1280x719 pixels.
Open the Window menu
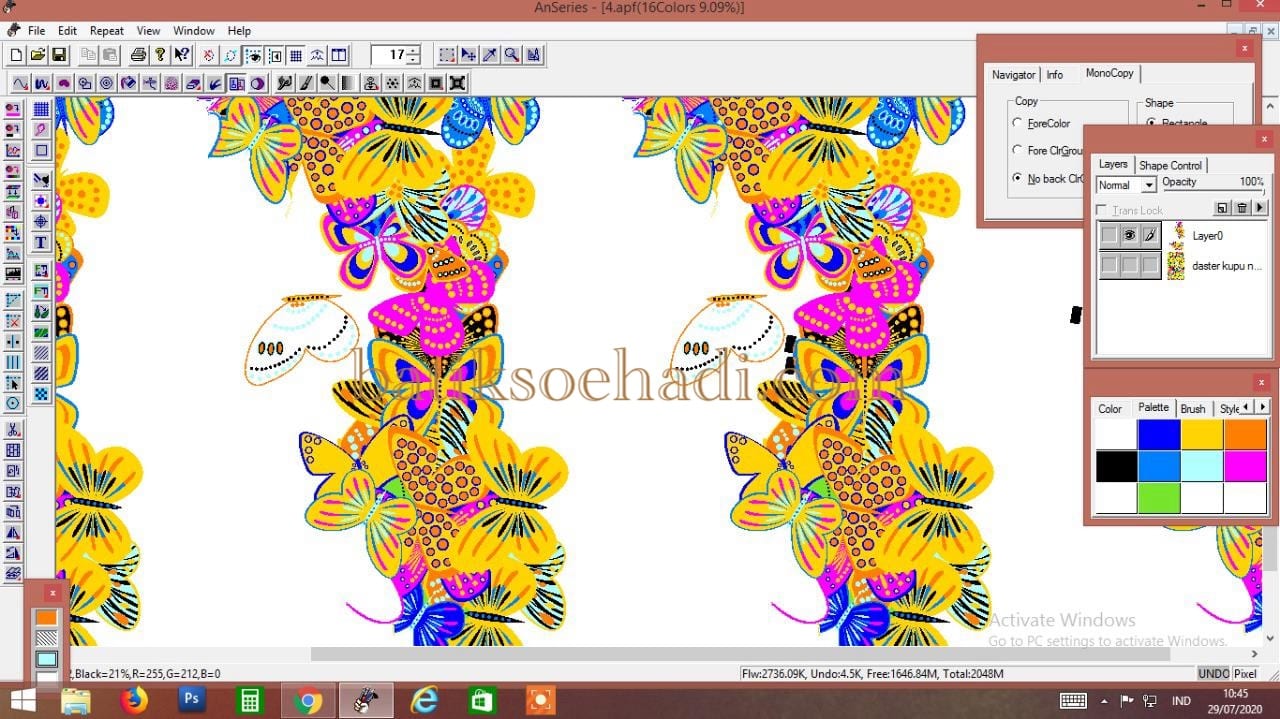pos(194,31)
